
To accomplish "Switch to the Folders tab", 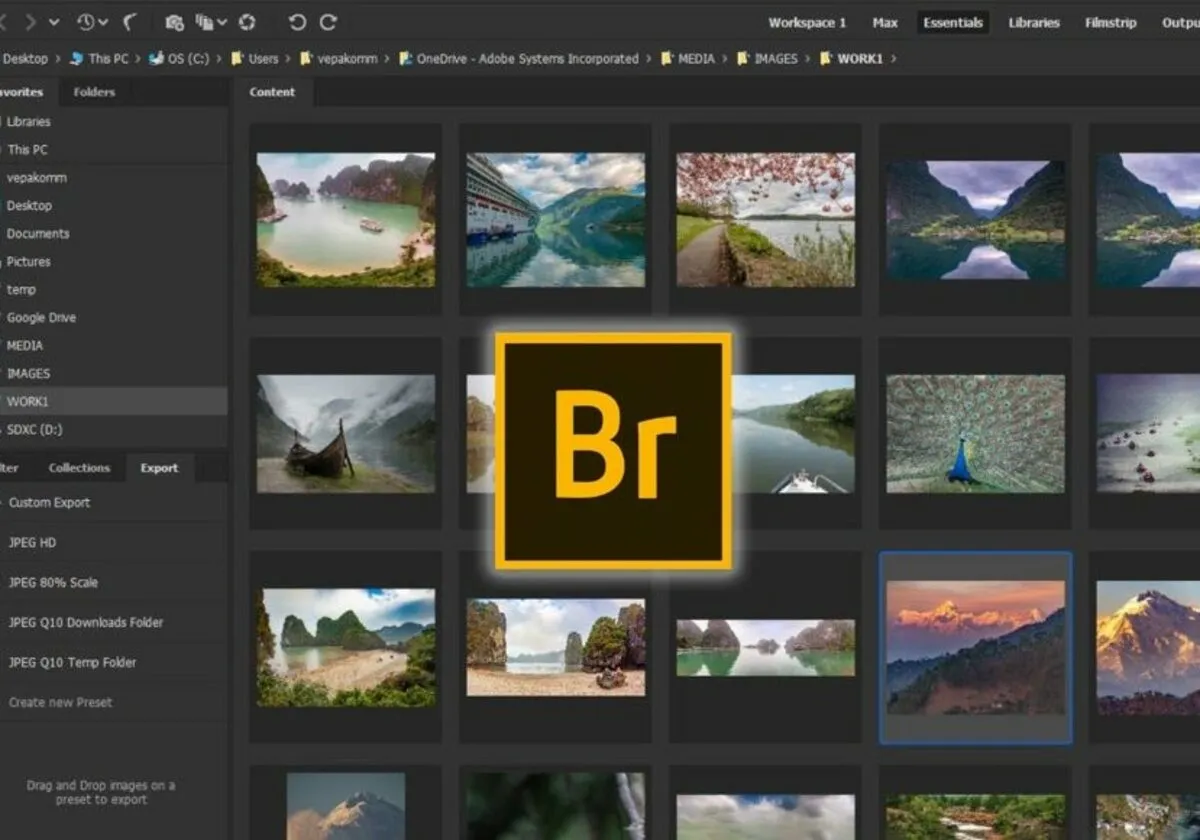I will point(95,91).
